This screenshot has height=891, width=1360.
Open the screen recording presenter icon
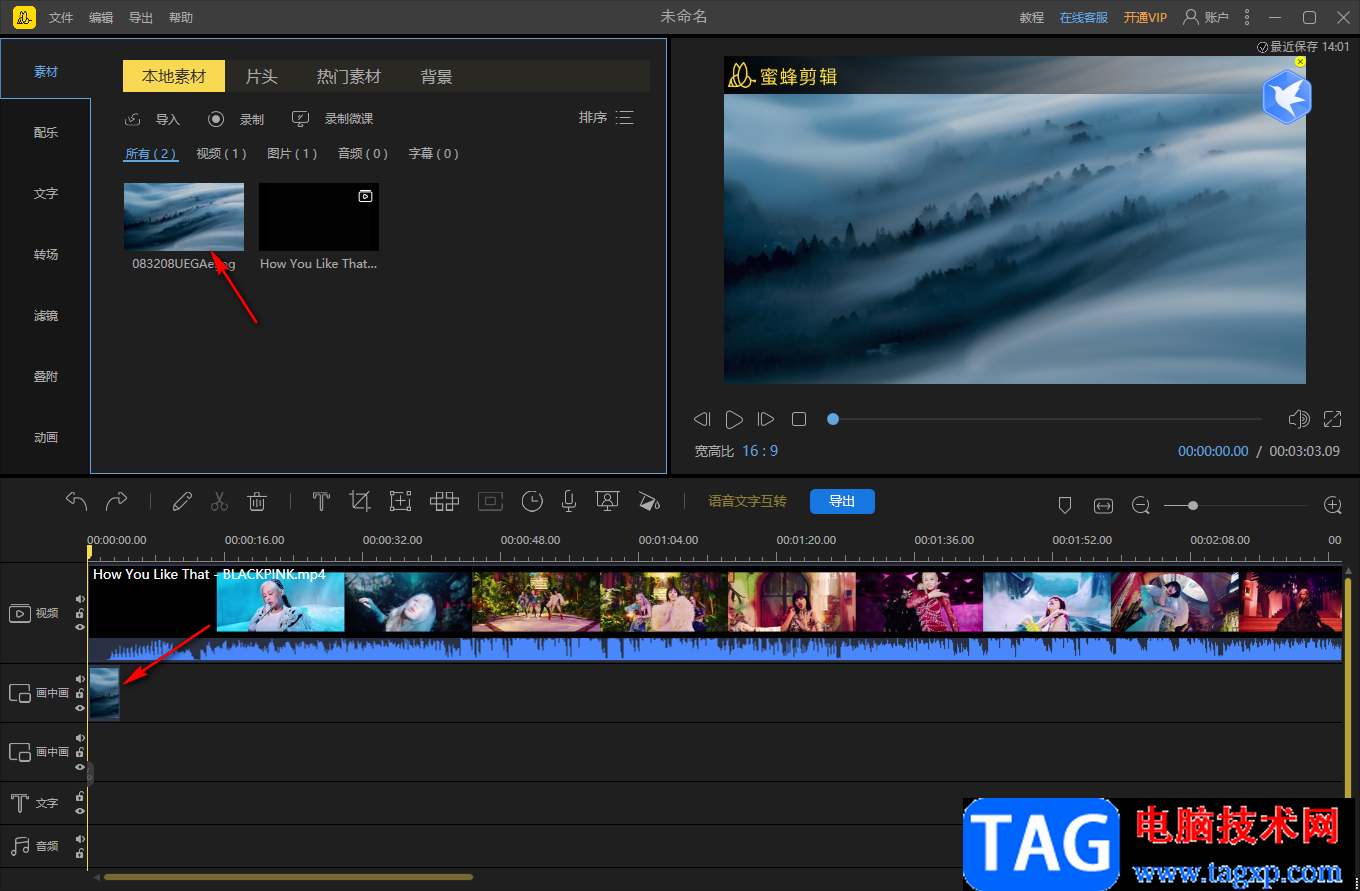point(607,501)
